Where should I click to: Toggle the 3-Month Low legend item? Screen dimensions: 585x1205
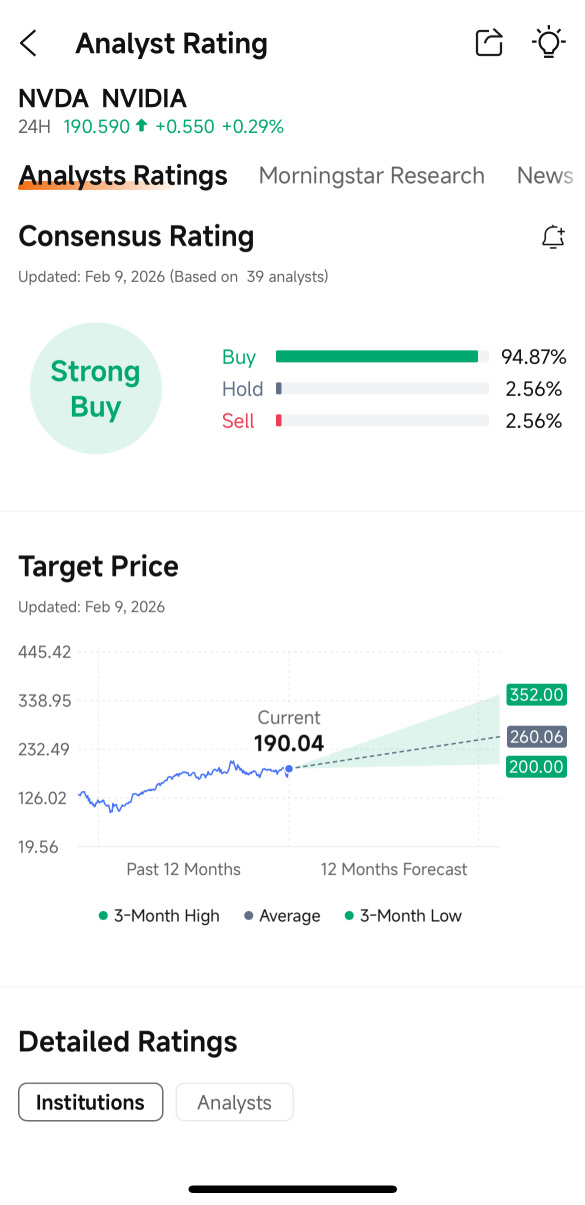pyautogui.click(x=404, y=915)
